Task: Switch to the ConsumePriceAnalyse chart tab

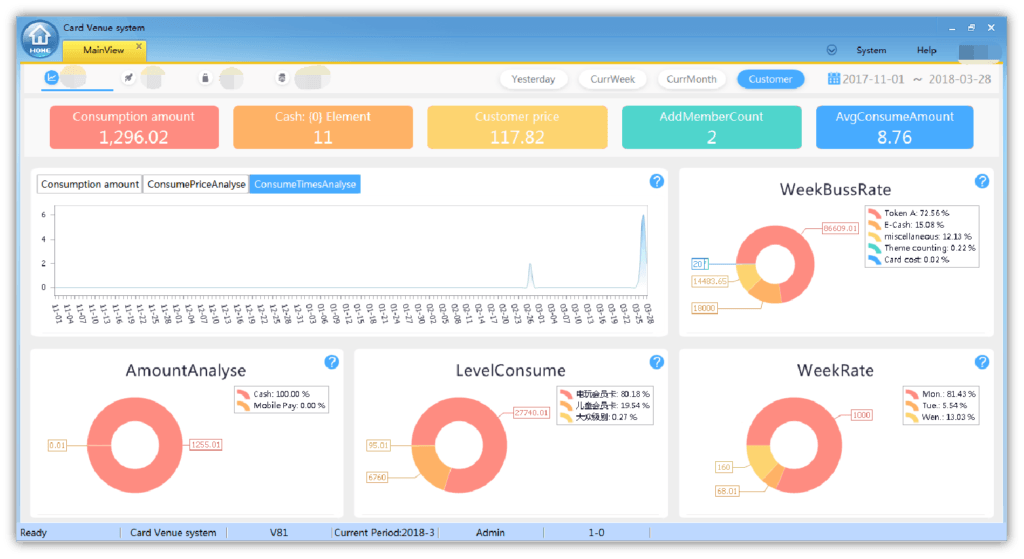Action: (x=196, y=184)
